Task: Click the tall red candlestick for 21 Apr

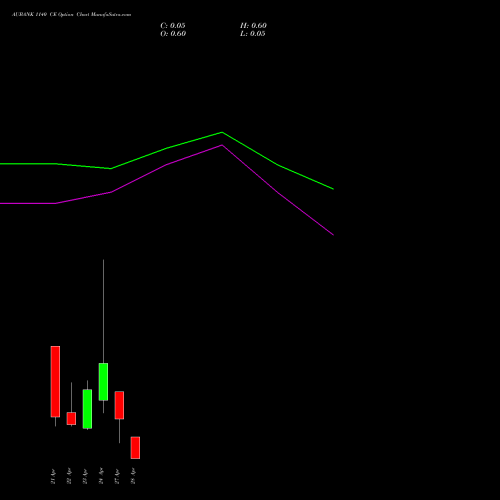Action: (x=55, y=382)
